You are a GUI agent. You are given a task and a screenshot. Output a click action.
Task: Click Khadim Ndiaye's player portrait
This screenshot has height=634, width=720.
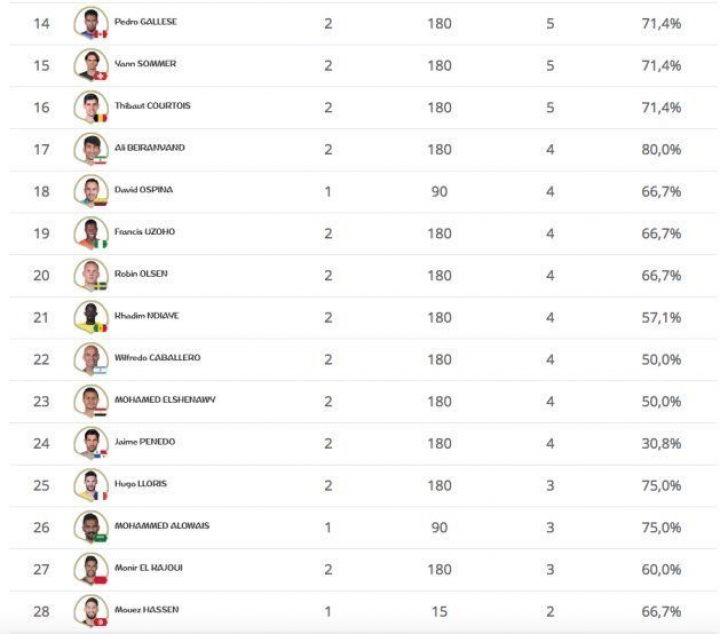pos(90,317)
